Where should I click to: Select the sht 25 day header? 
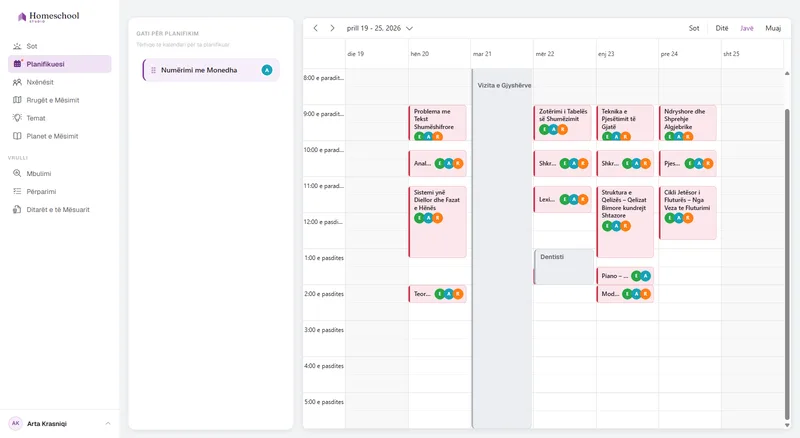752,54
